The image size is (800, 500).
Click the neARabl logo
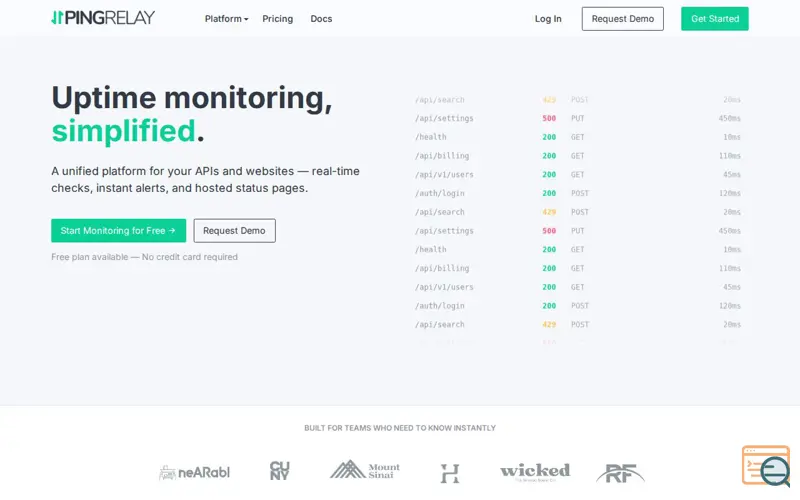tap(194, 472)
